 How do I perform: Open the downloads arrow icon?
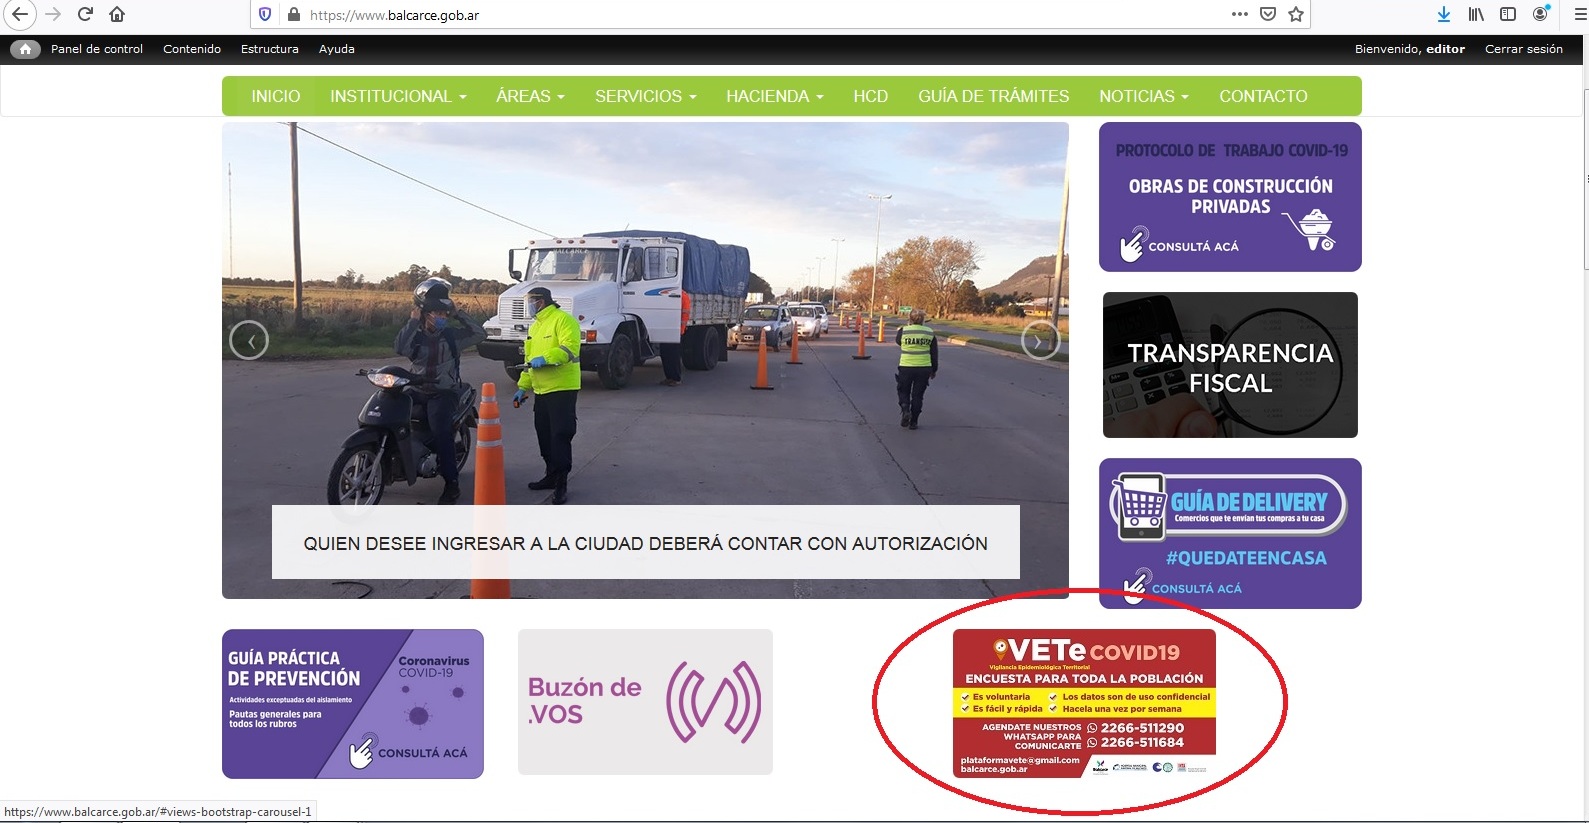click(x=1443, y=14)
